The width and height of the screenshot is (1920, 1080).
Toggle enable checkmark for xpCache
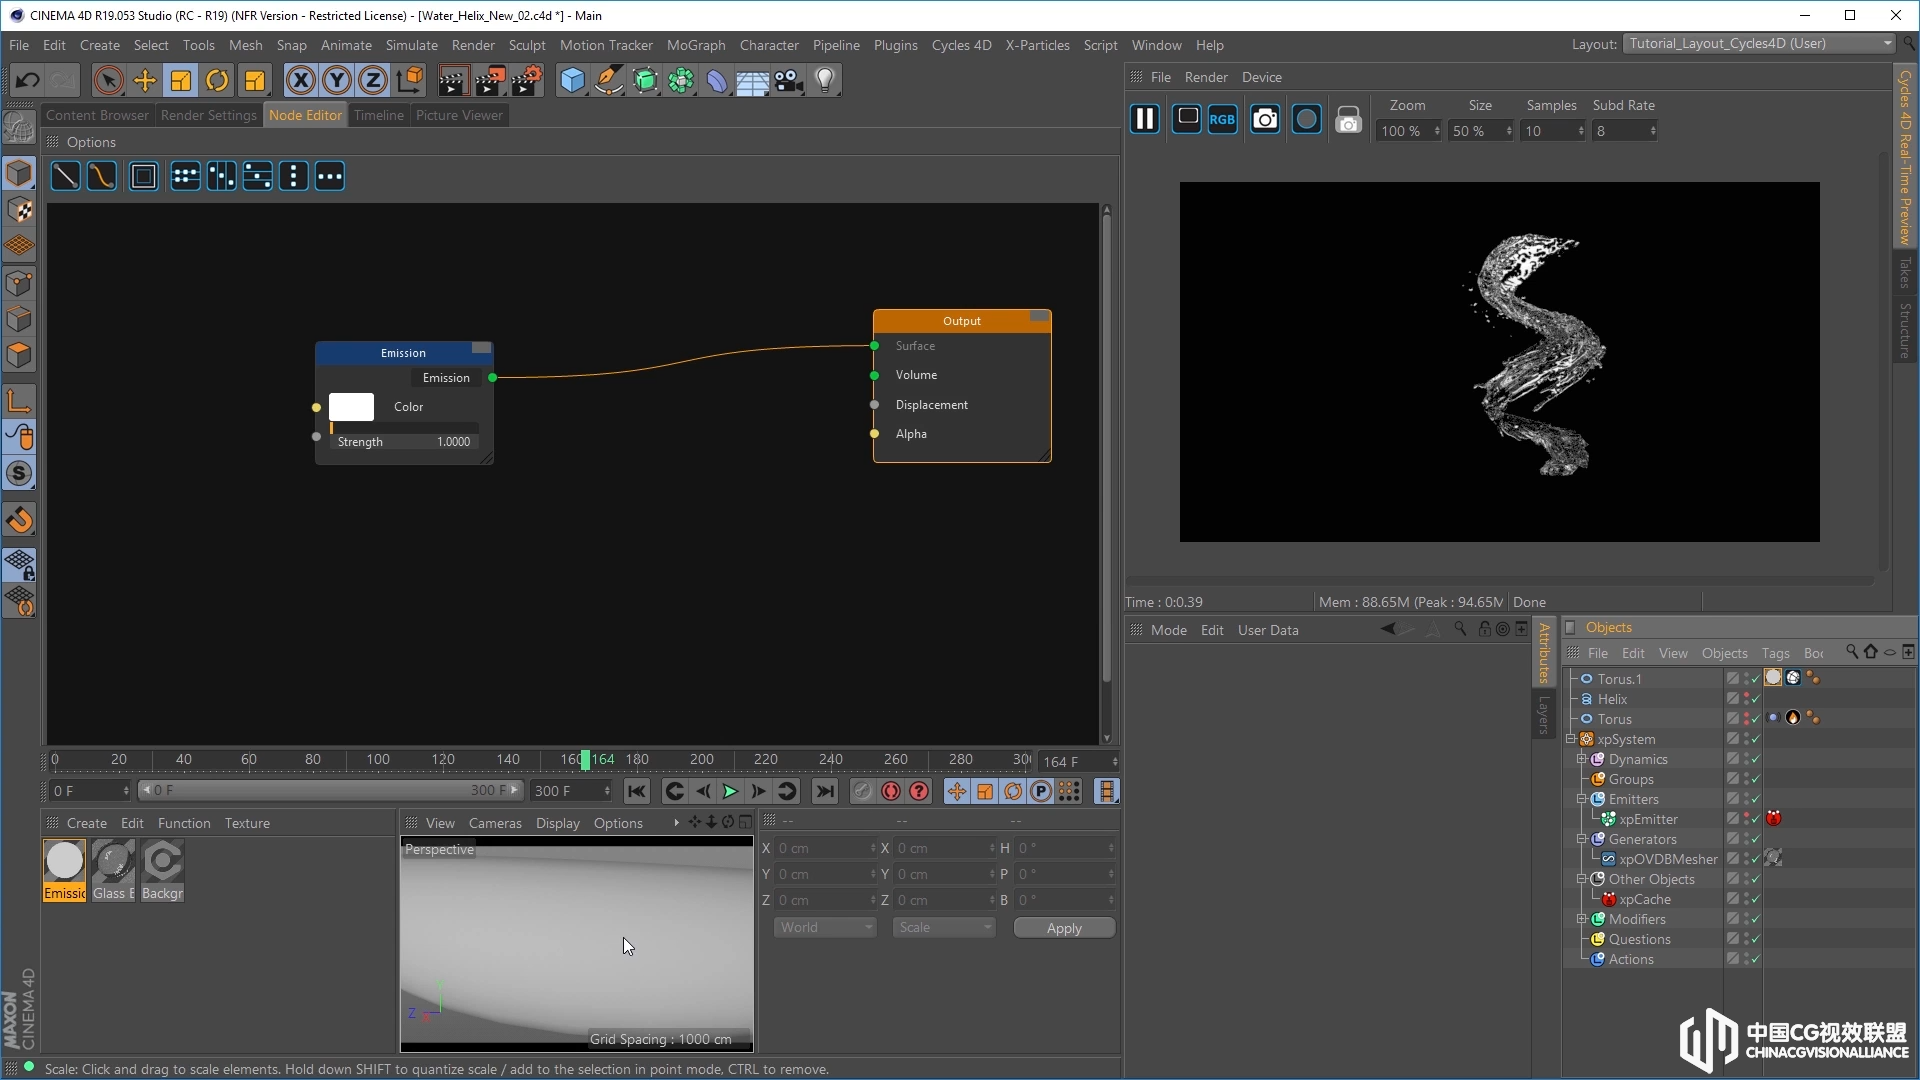1755,899
